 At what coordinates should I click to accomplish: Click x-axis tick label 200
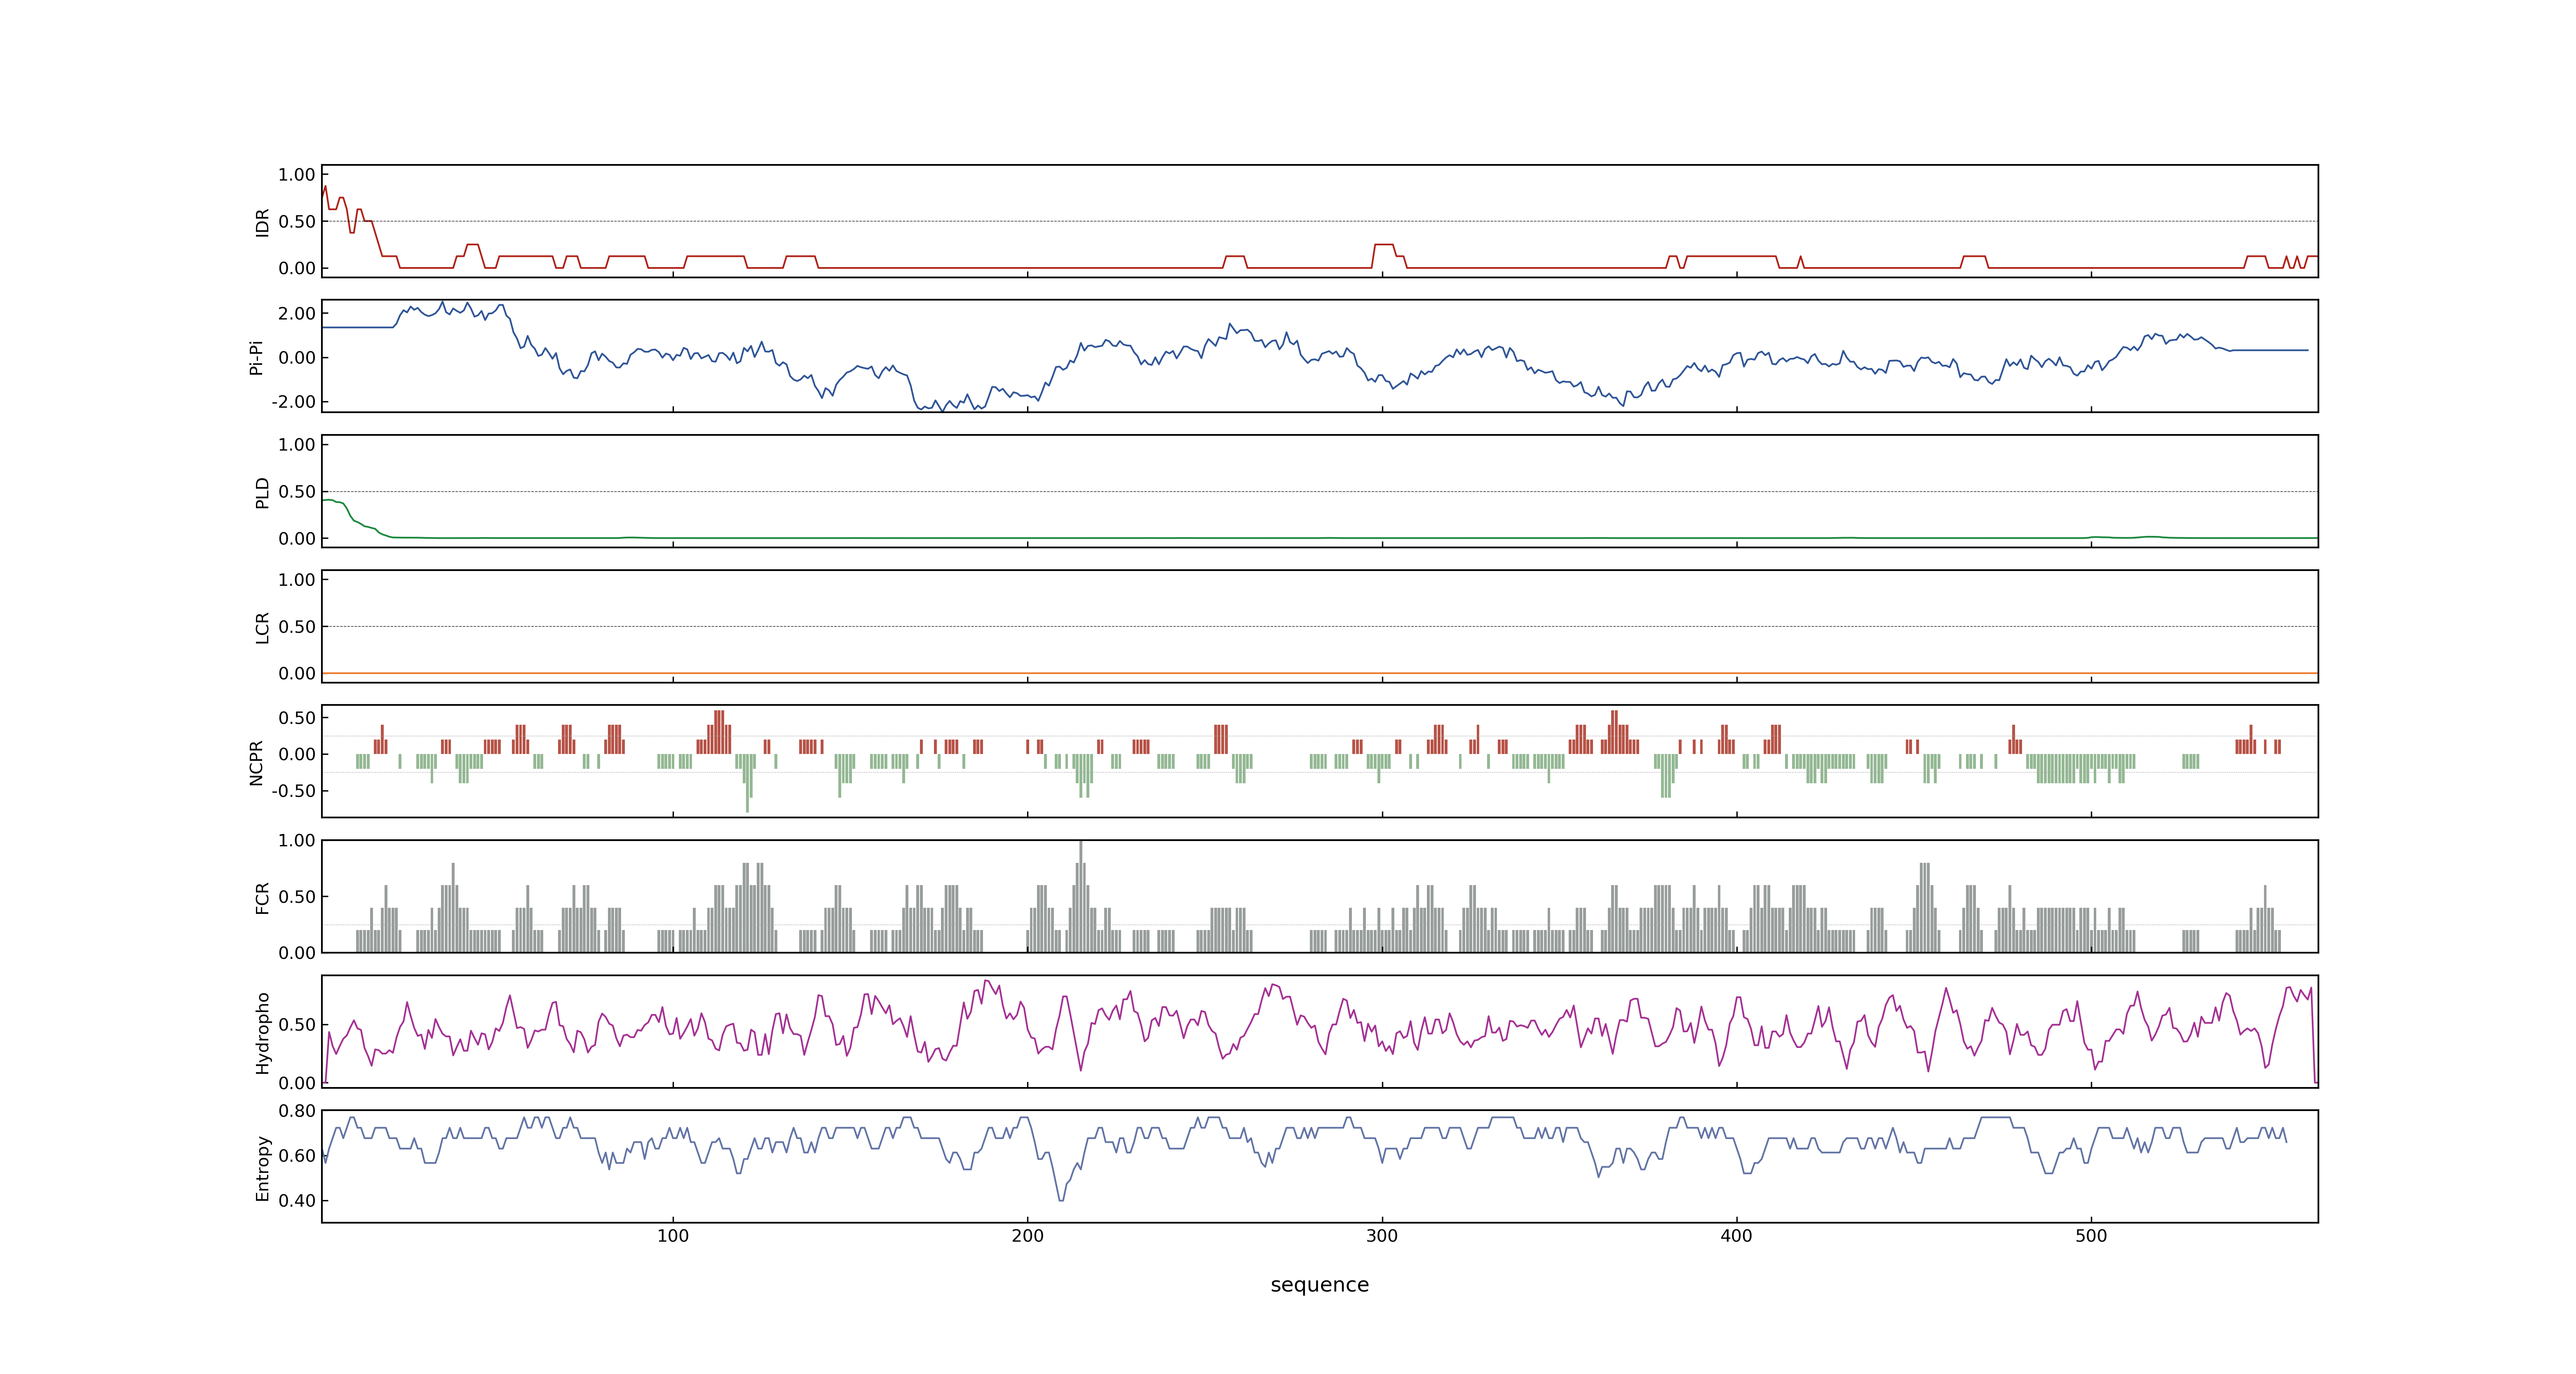(1027, 1236)
